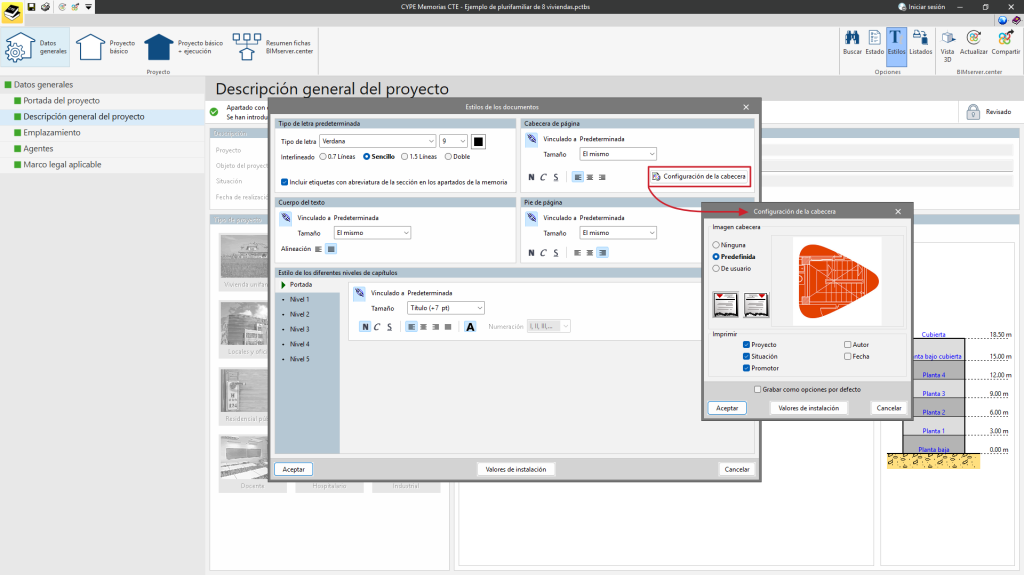Screen dimensions: 1024x575
Task: Select right header image layout thumbnail
Action: 756,304
